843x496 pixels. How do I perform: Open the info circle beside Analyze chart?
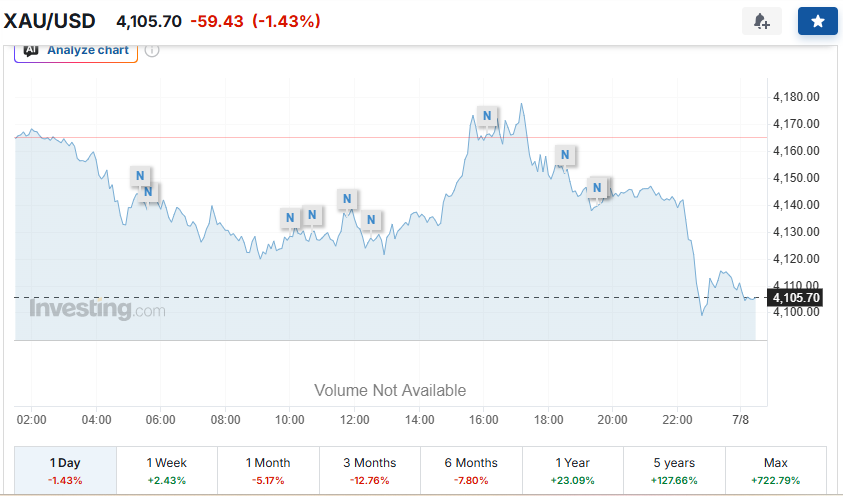(x=152, y=51)
